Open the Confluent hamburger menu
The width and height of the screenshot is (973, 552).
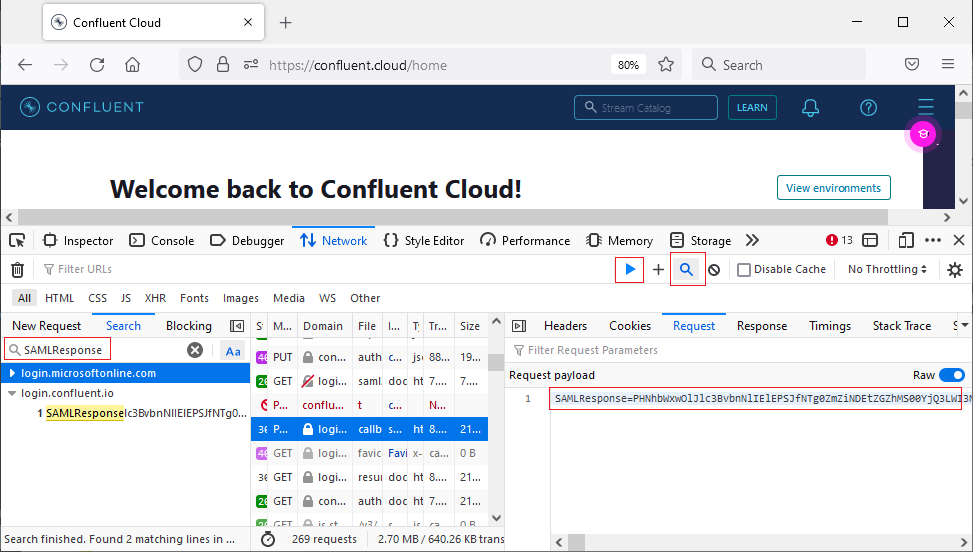coord(925,107)
